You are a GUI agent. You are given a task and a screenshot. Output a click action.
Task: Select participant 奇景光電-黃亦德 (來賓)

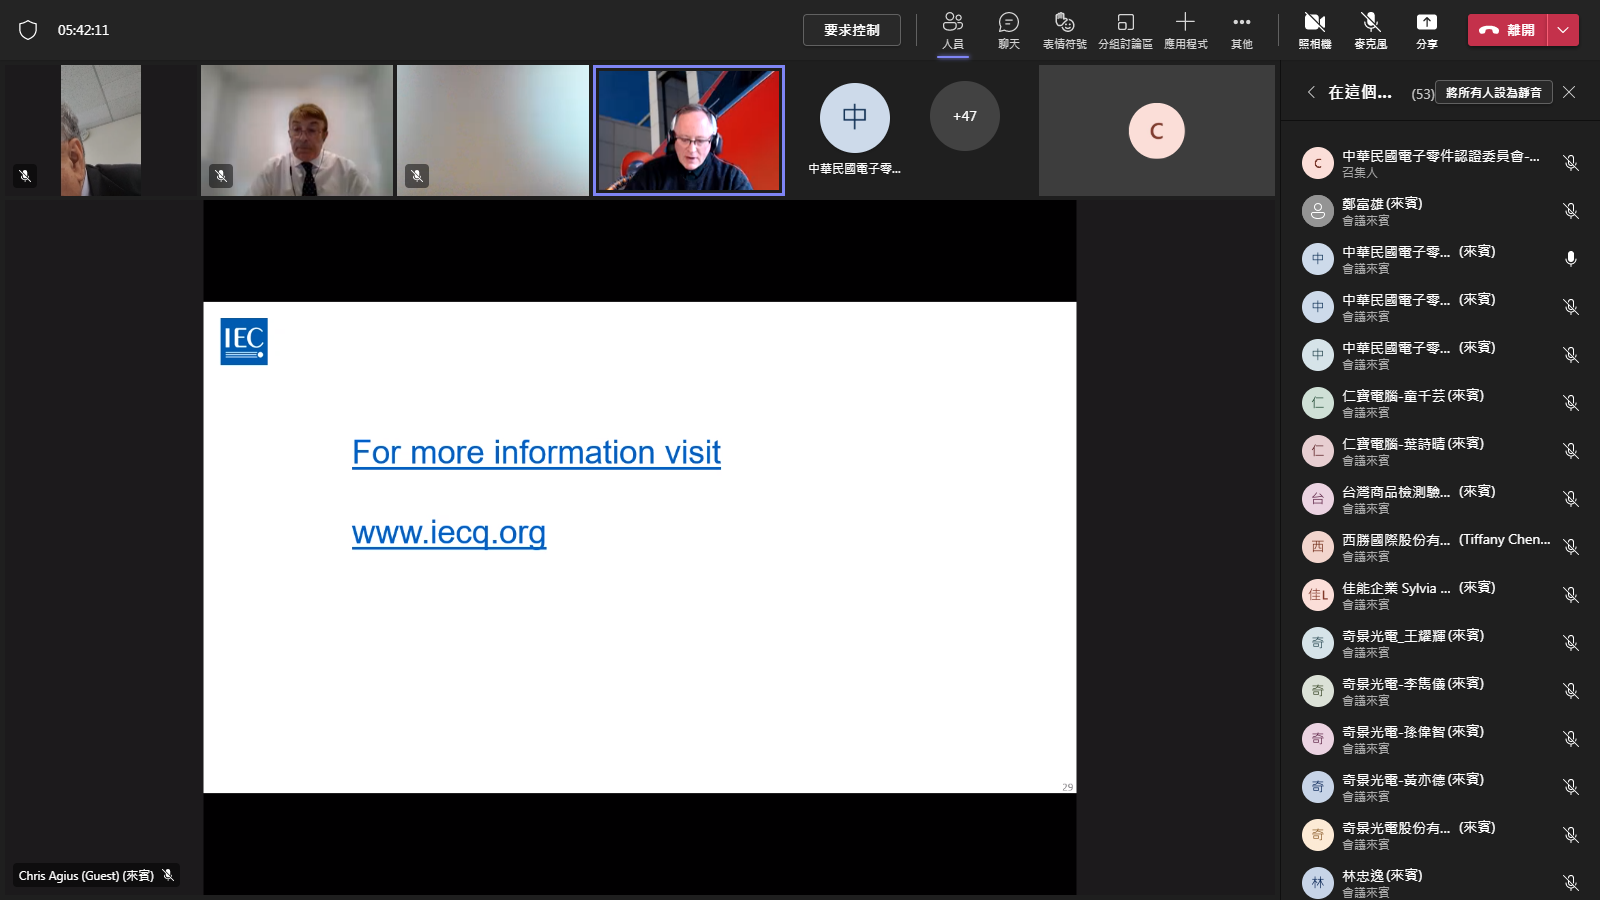(x=1440, y=787)
